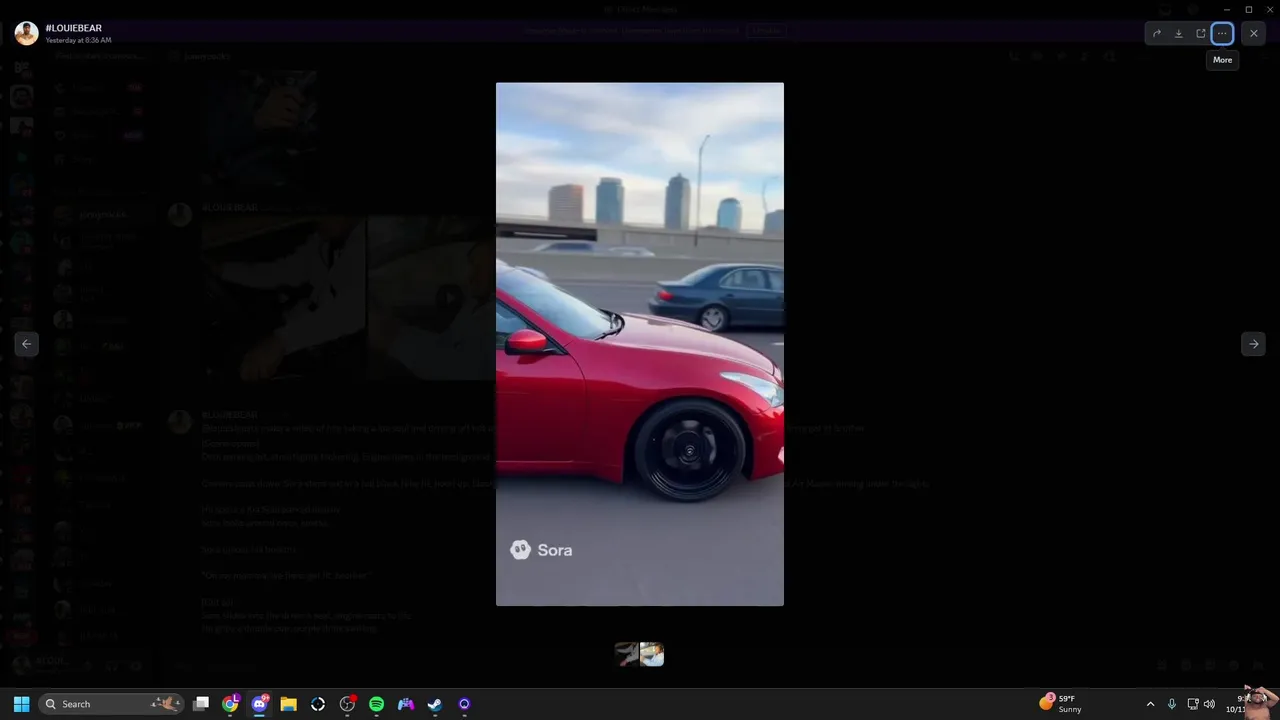Click the taskbar Search box
1280x720 pixels.
(x=111, y=704)
